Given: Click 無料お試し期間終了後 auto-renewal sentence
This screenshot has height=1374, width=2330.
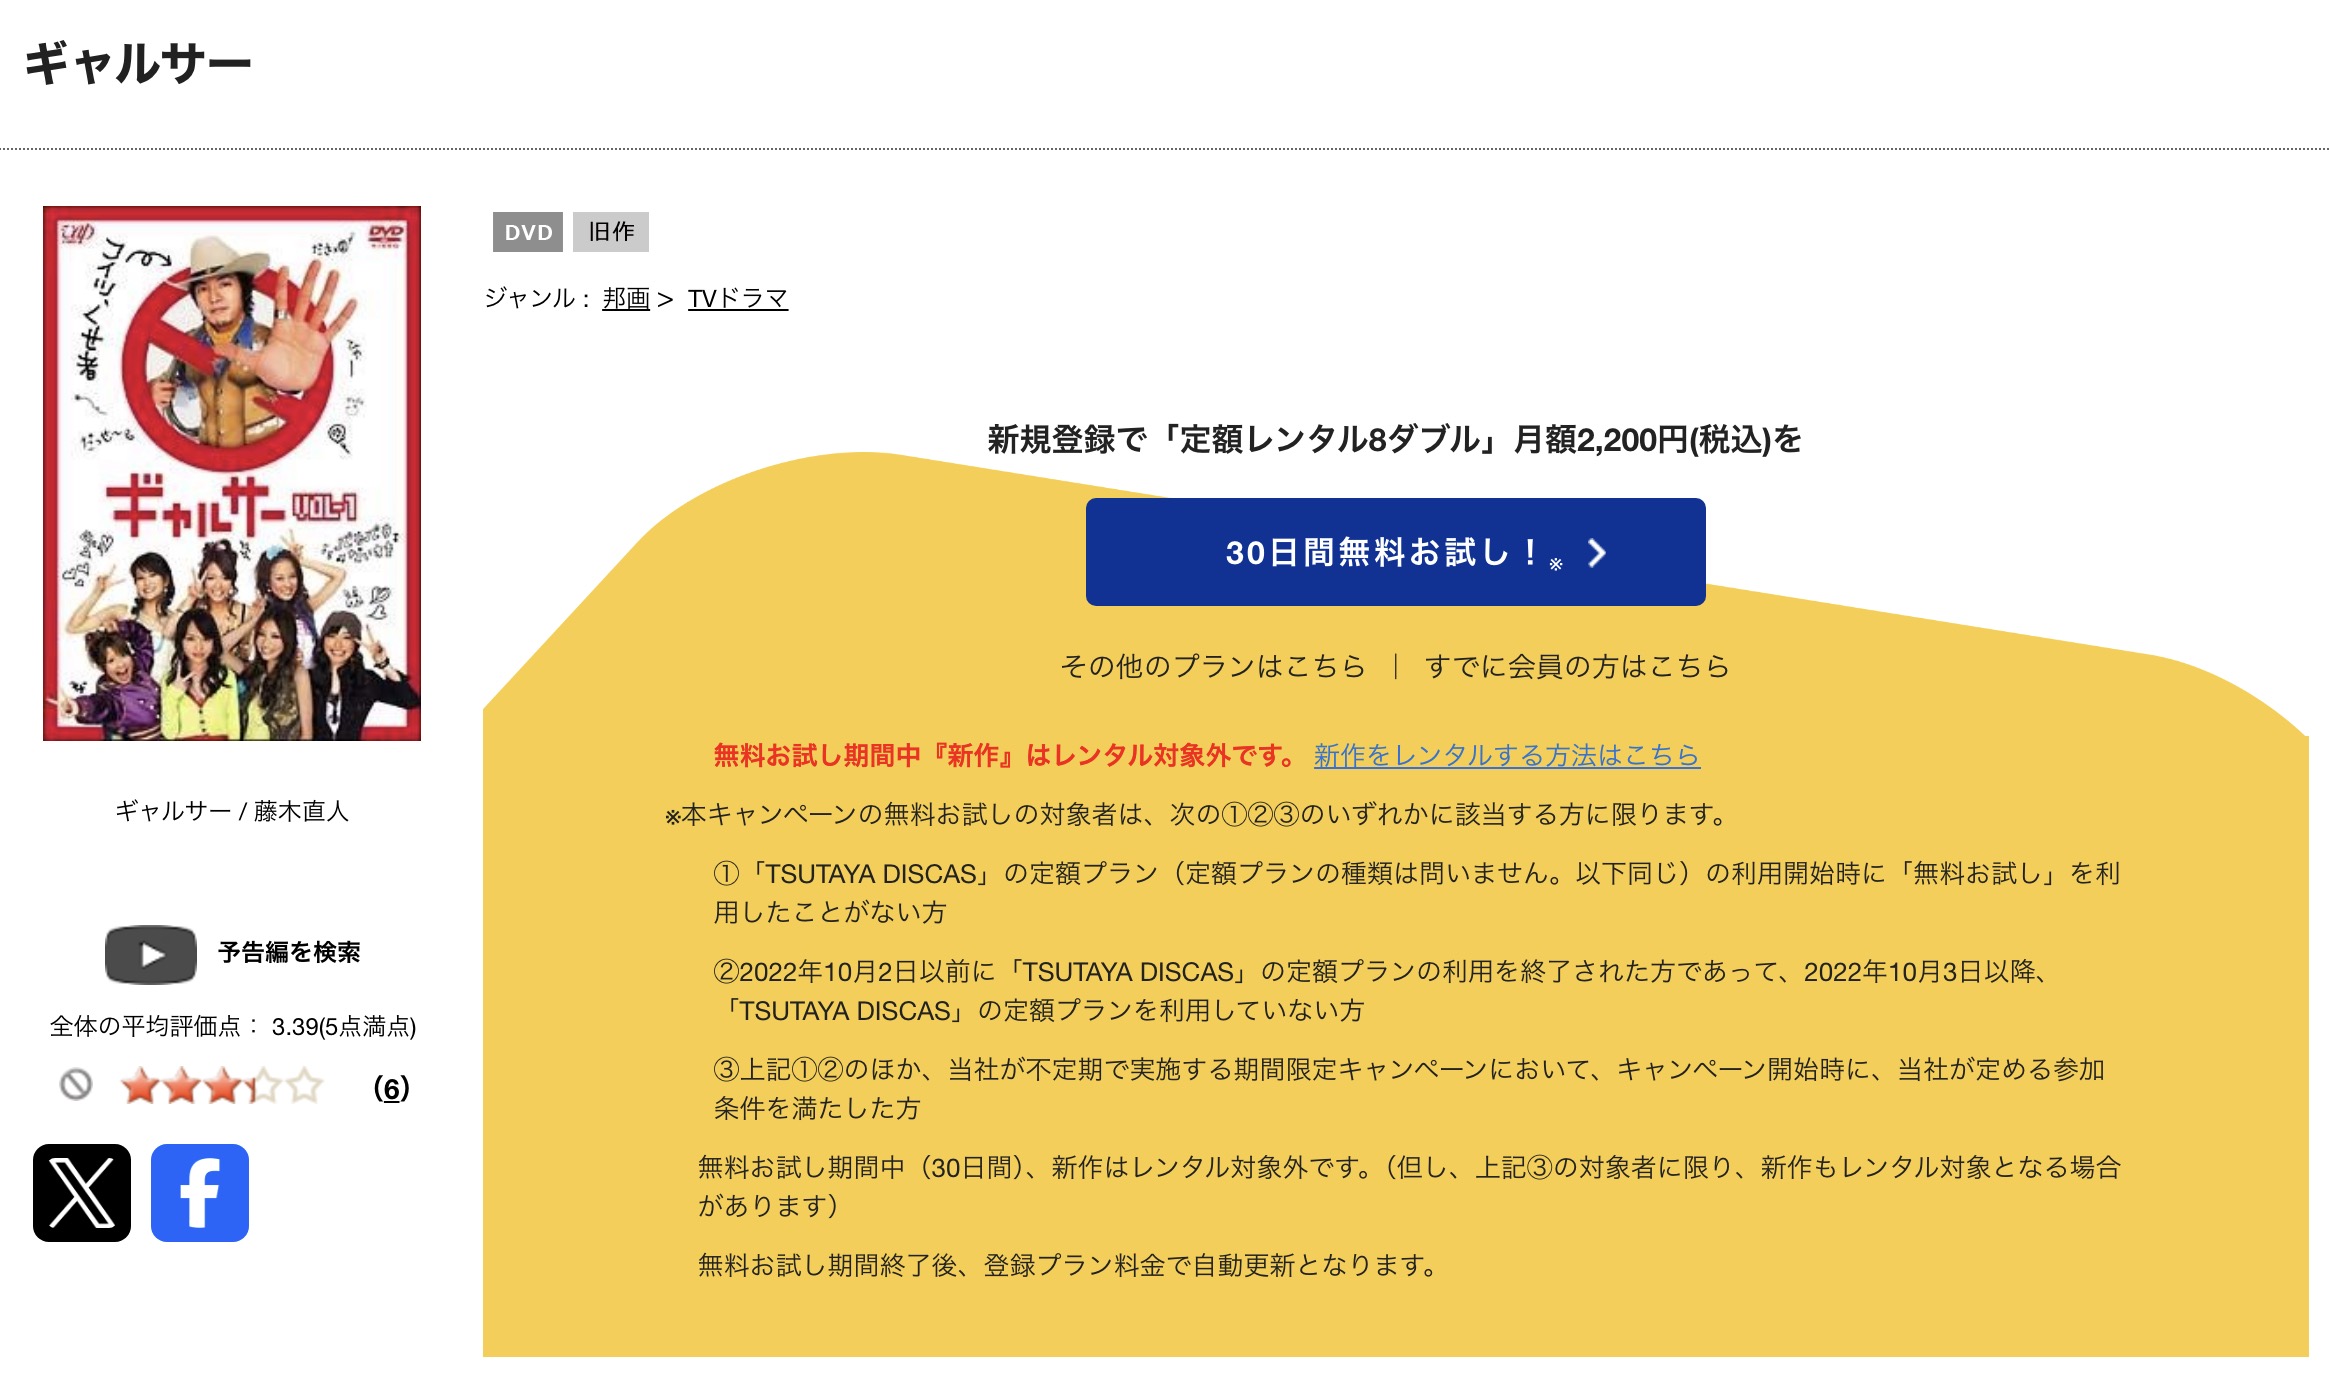Looking at the screenshot, I should click(1068, 1266).
